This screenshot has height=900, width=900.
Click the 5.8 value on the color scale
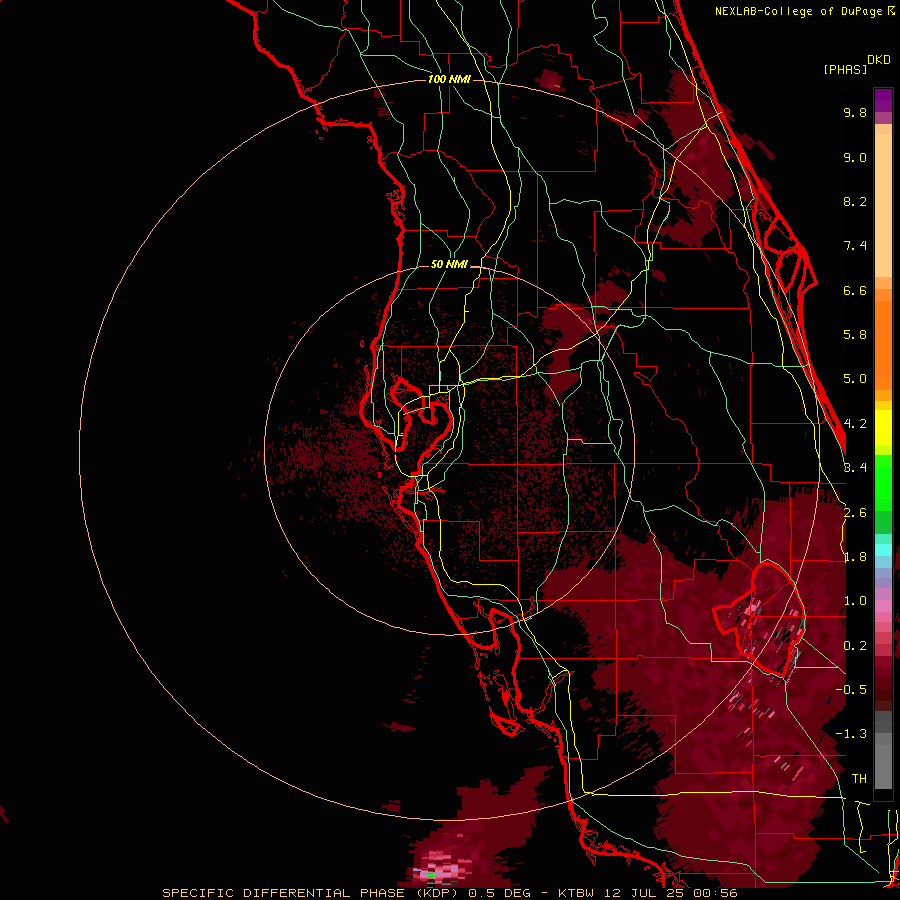click(x=855, y=335)
